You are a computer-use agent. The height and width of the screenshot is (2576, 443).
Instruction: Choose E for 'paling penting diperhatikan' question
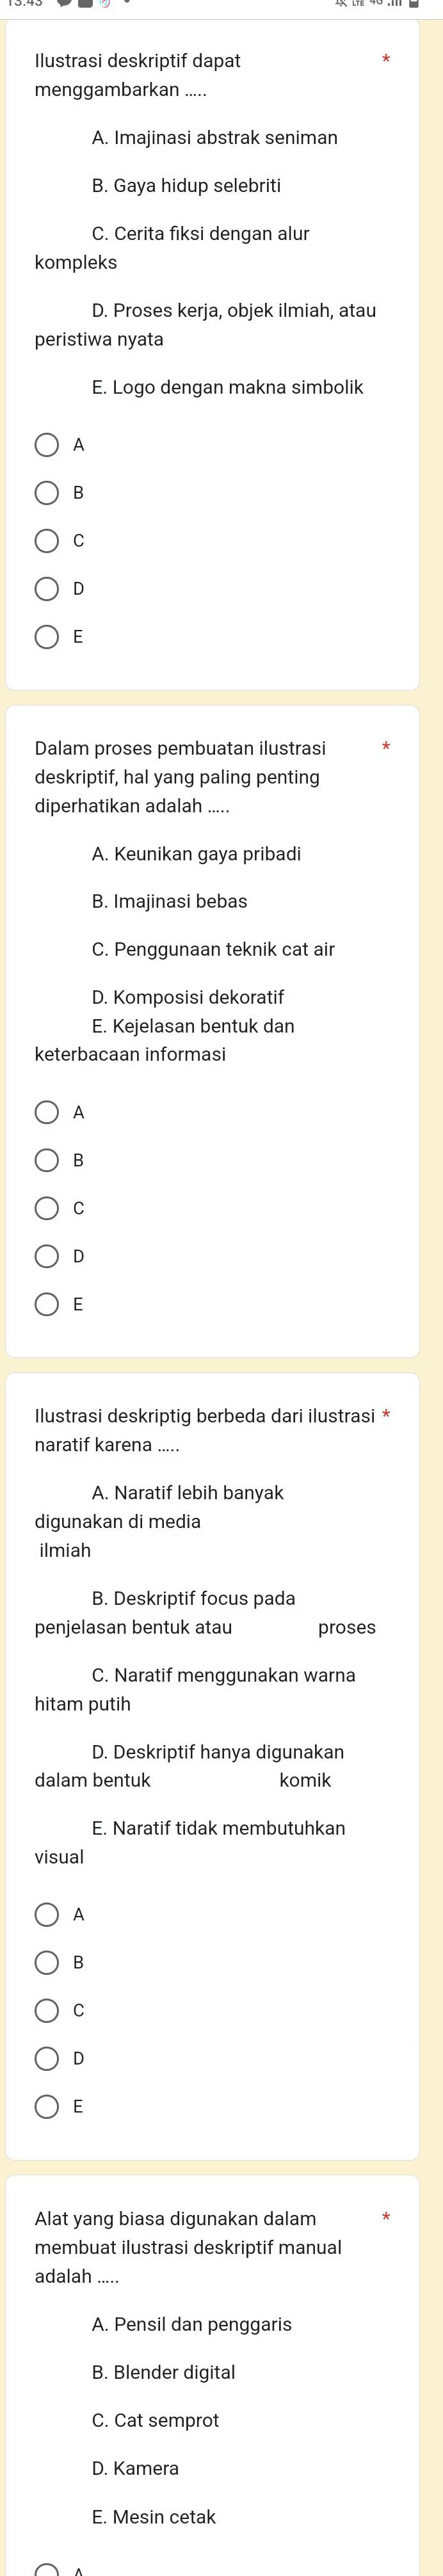[47, 1304]
